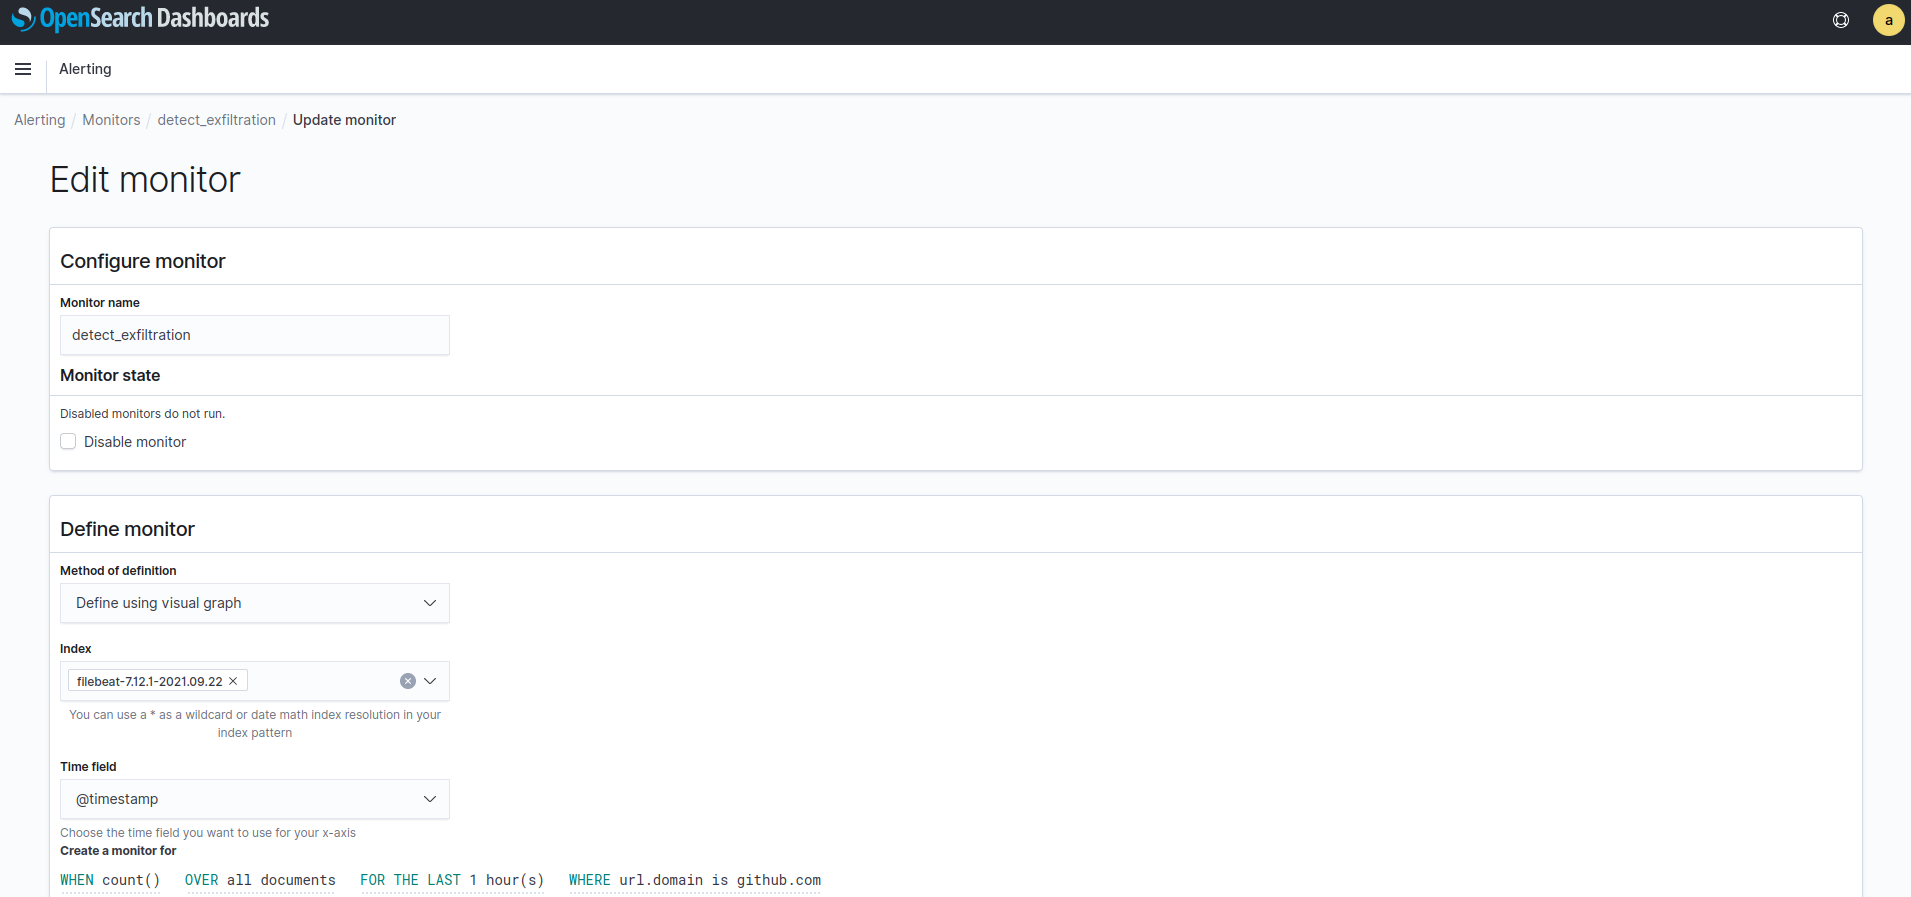Remove the filebeat-7.12.1-2021.09.22 index tag
This screenshot has height=897, width=1911.
click(x=233, y=681)
